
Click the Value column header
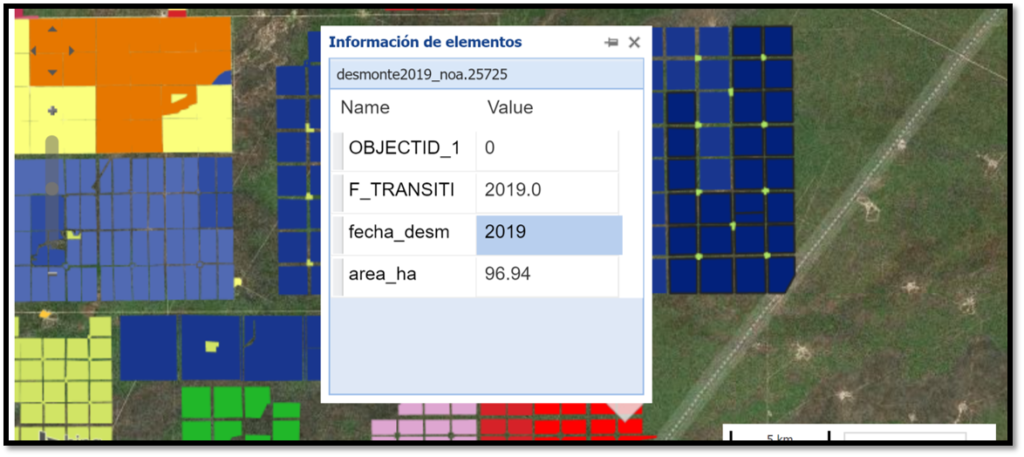[x=510, y=107]
